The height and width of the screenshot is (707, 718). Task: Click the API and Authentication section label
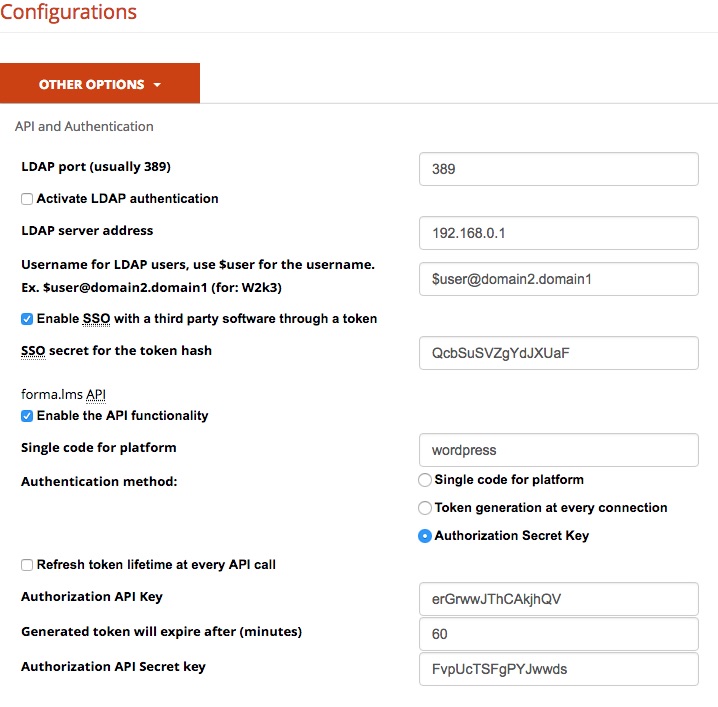tap(84, 127)
